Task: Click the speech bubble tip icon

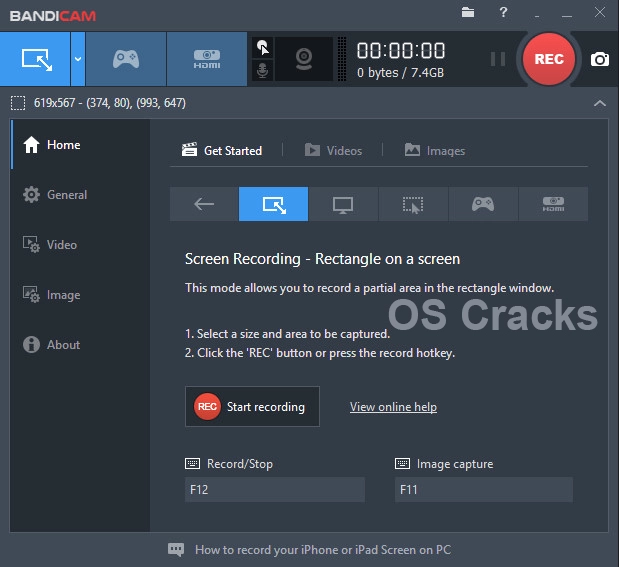Action: pyautogui.click(x=176, y=550)
